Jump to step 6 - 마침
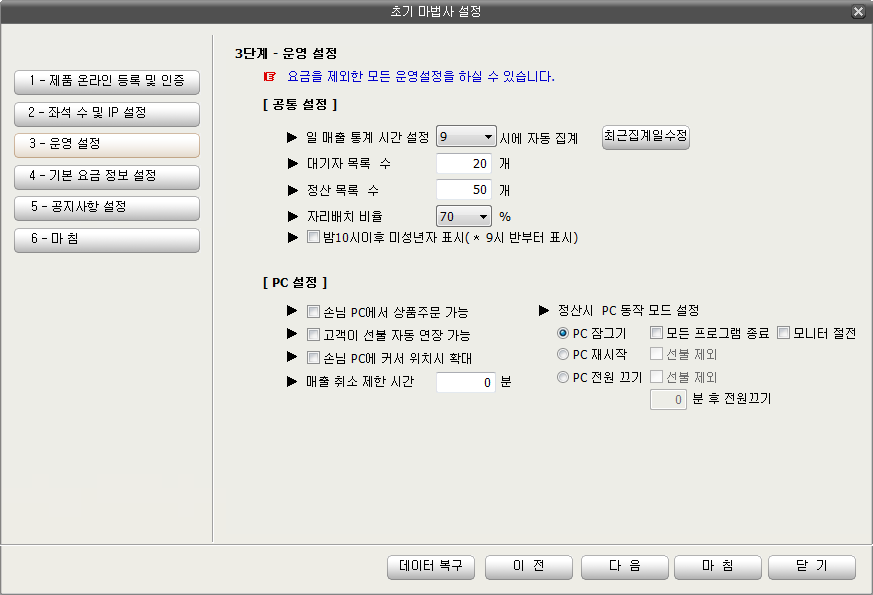Screen dimensions: 873x595 (107, 239)
